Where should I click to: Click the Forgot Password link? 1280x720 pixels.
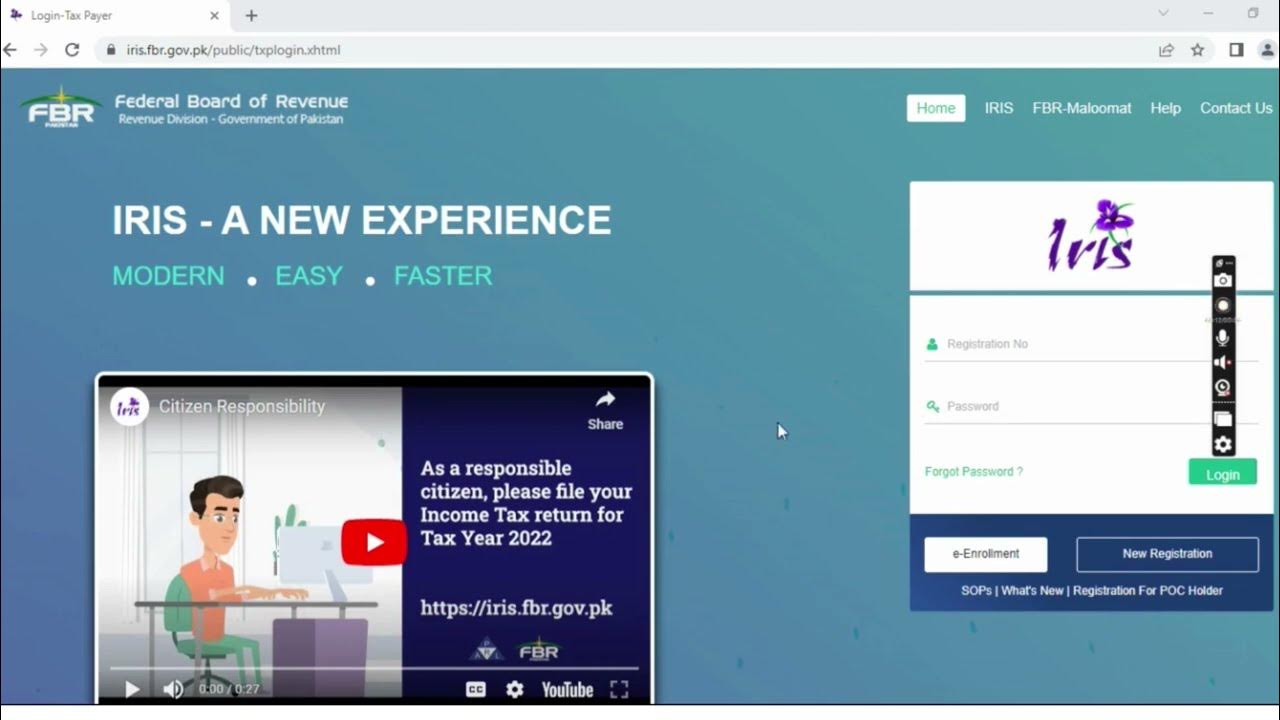pos(974,472)
